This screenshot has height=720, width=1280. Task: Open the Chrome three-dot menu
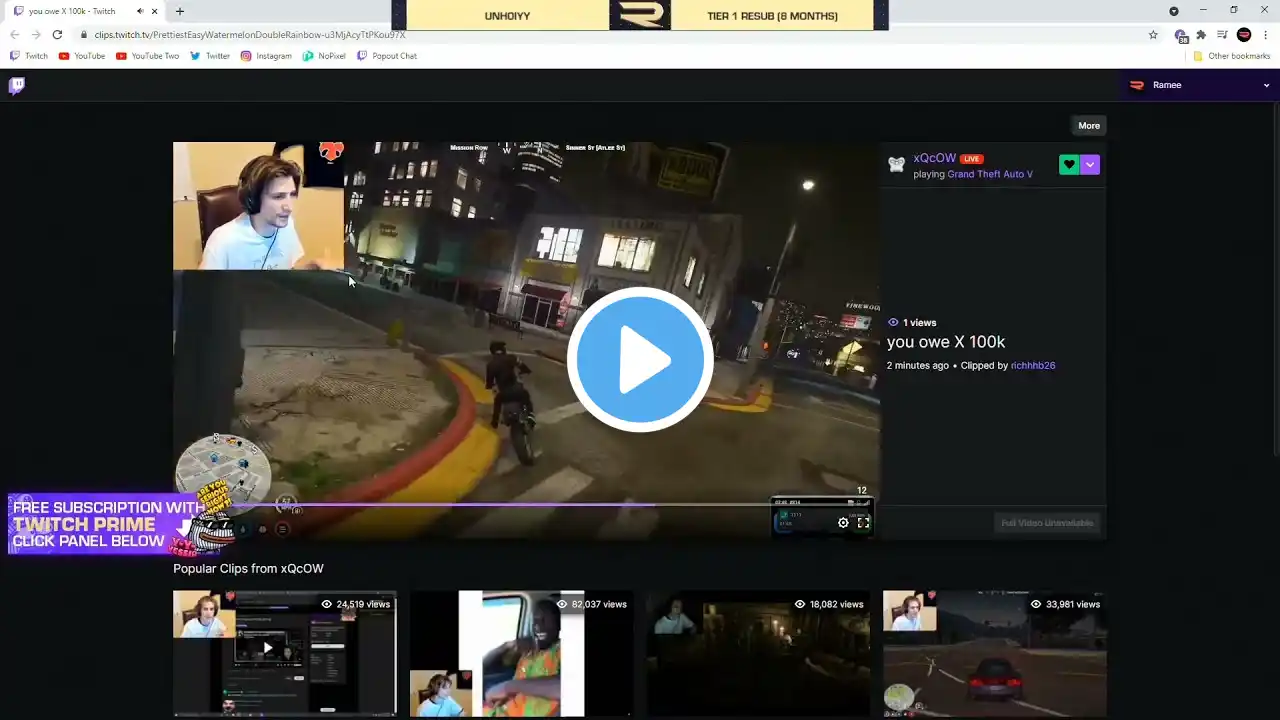tap(1265, 35)
